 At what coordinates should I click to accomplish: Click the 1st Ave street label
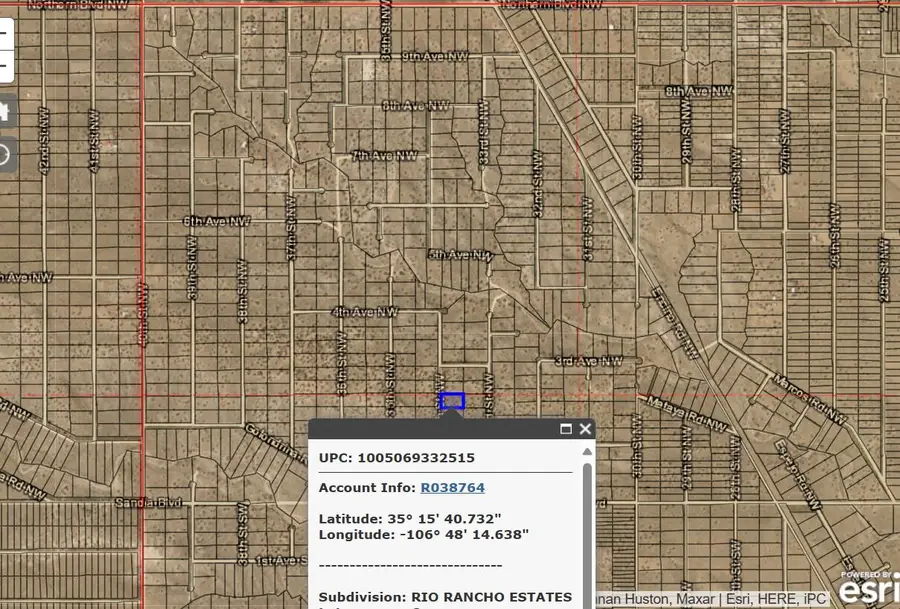281,561
